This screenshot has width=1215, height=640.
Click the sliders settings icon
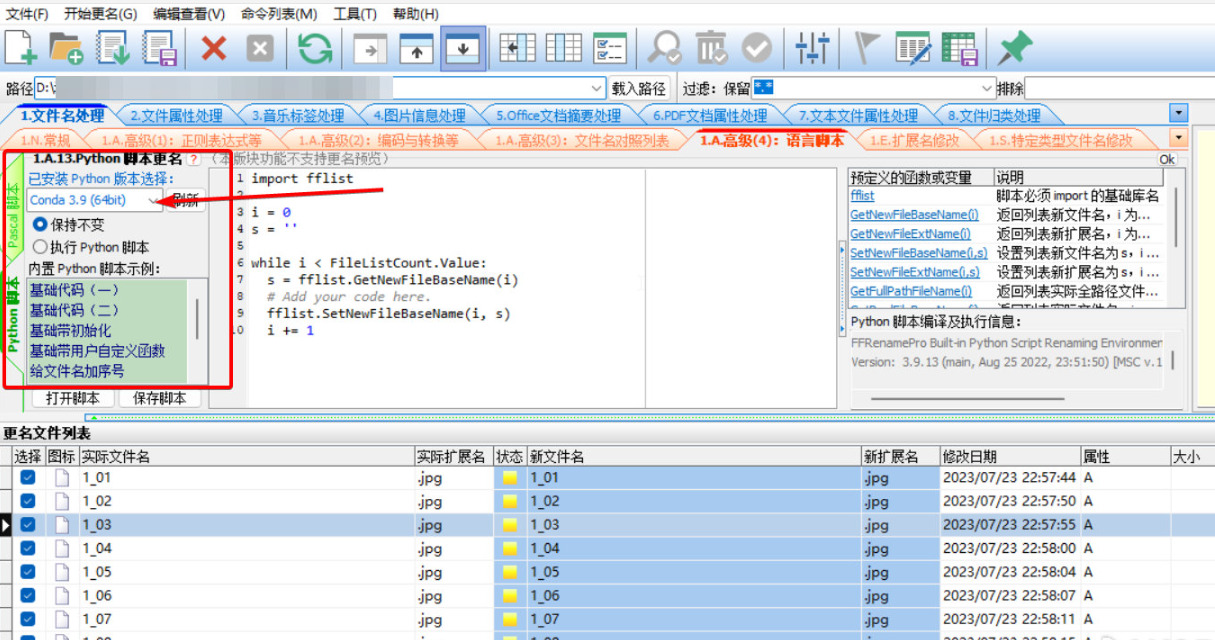coord(813,47)
